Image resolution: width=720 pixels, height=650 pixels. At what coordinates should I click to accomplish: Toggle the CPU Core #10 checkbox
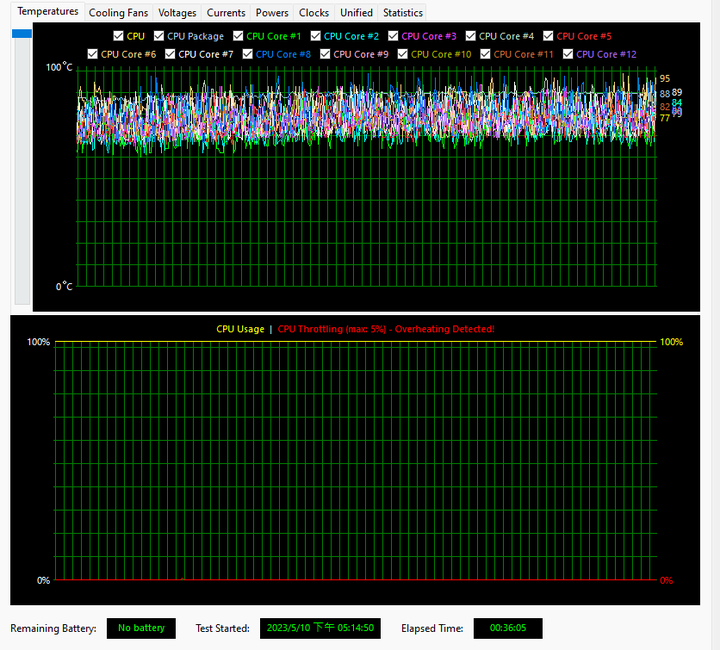pos(403,54)
